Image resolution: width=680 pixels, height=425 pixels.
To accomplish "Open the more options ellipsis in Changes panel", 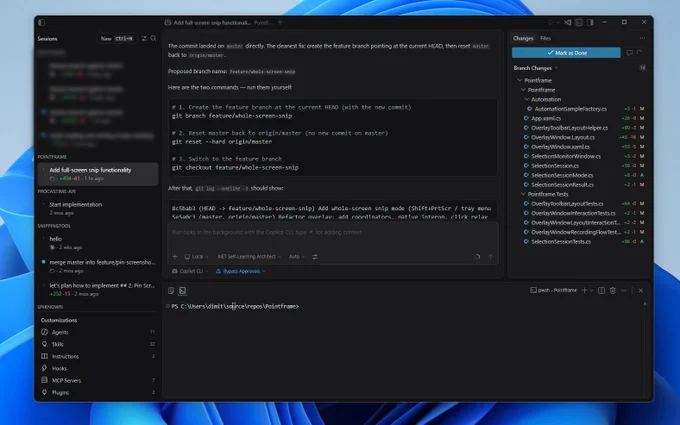I will (642, 38).
